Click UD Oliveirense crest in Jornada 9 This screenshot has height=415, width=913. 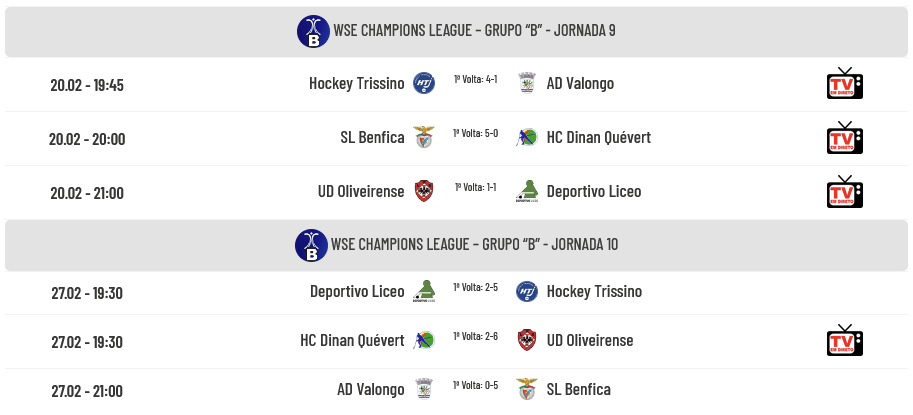(x=424, y=192)
